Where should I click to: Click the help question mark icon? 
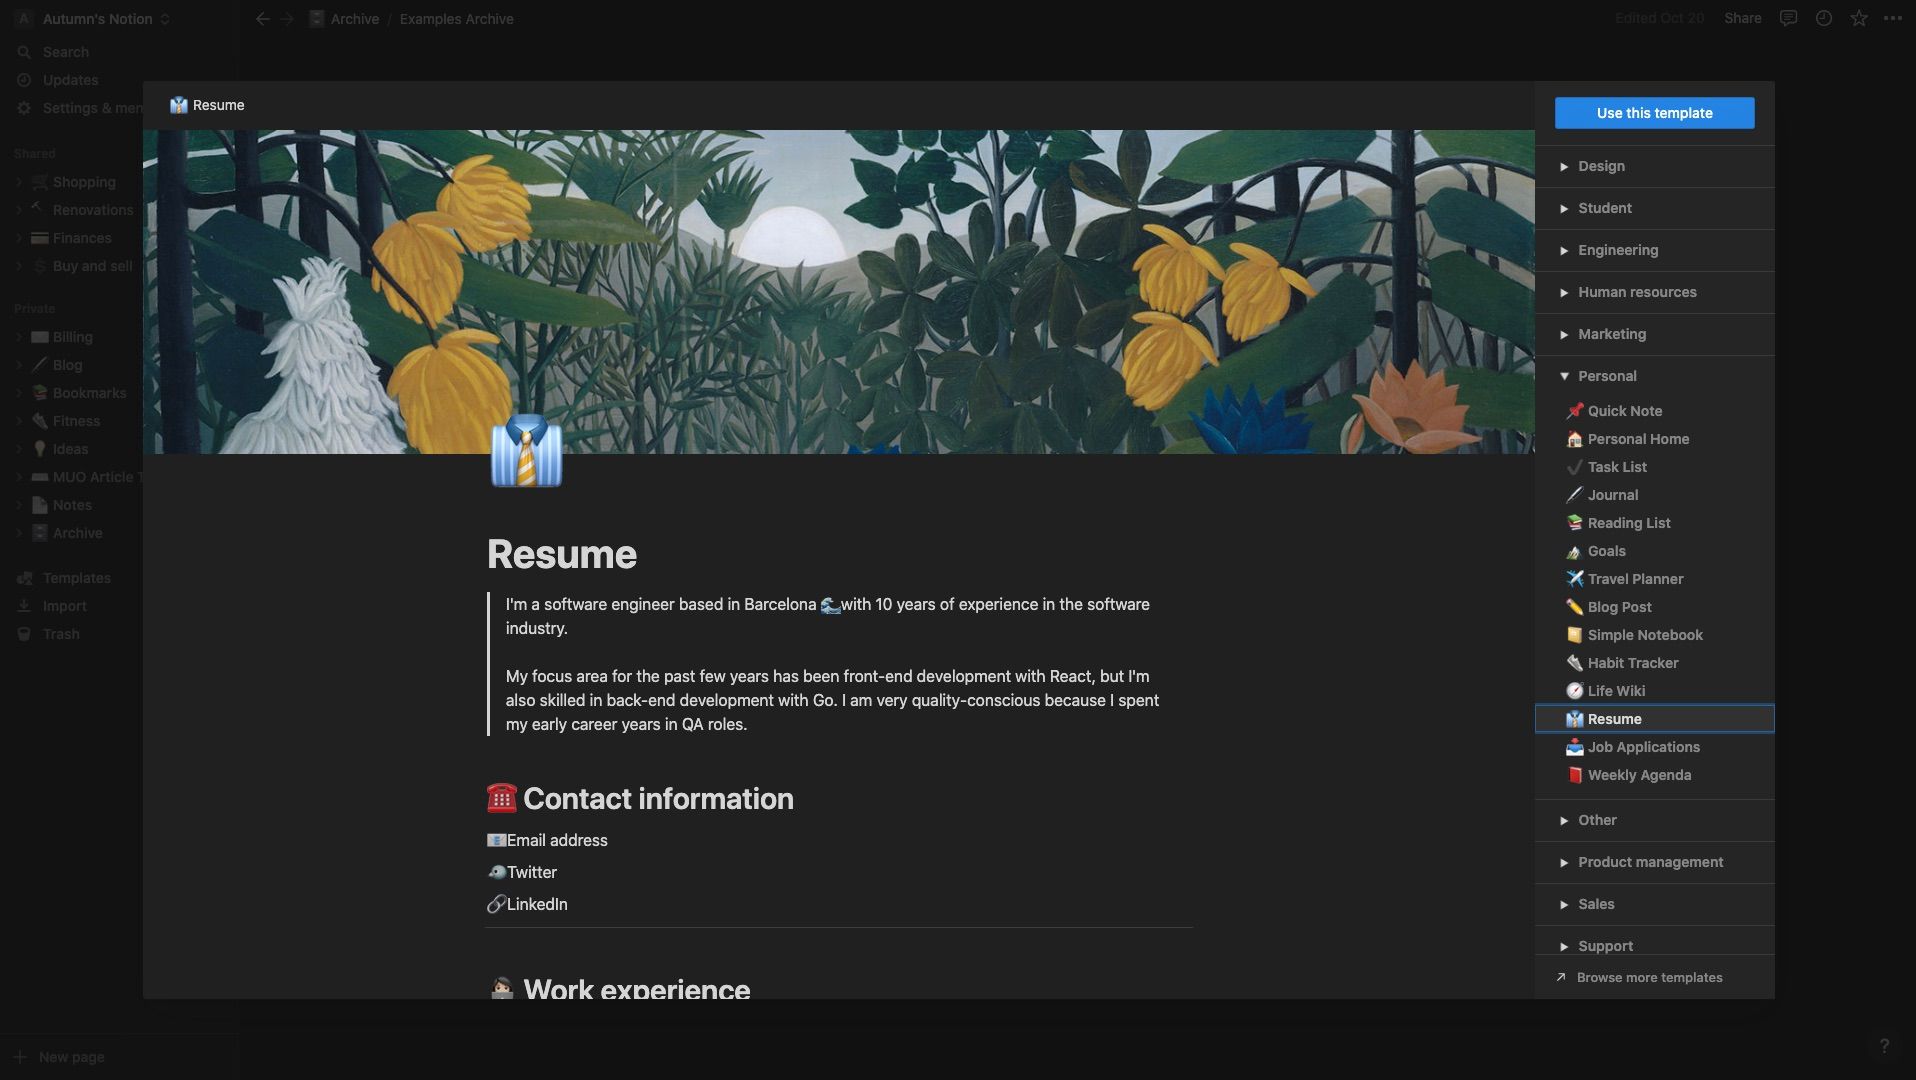[x=1884, y=1046]
